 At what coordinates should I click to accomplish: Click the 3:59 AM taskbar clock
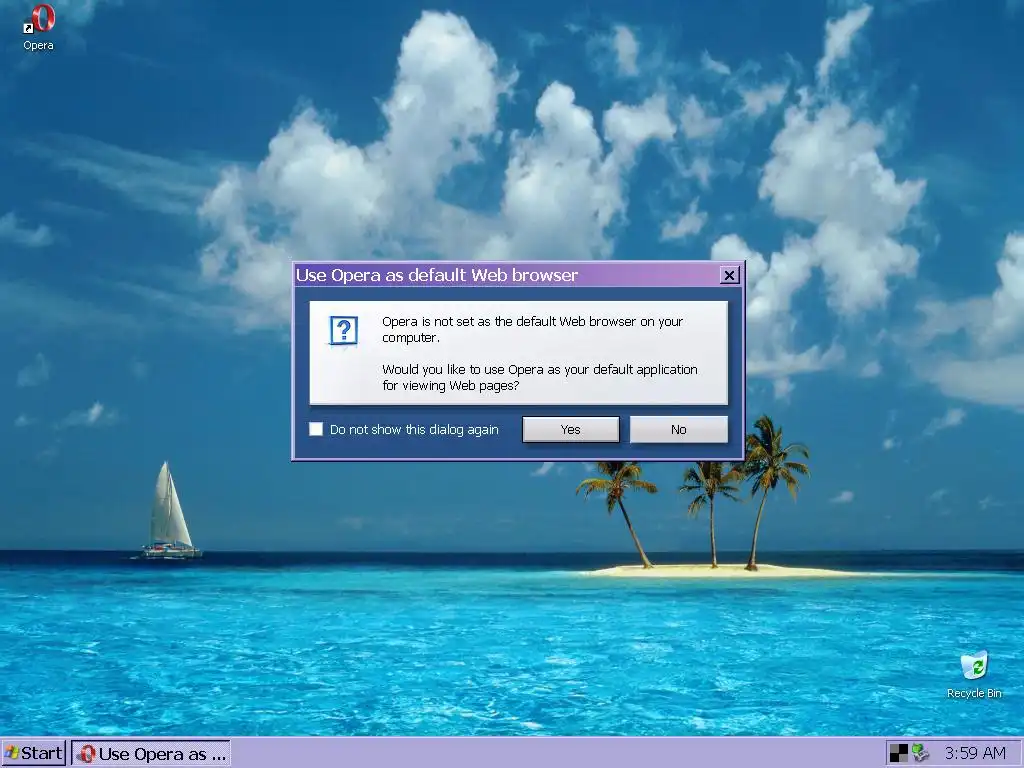(x=975, y=753)
